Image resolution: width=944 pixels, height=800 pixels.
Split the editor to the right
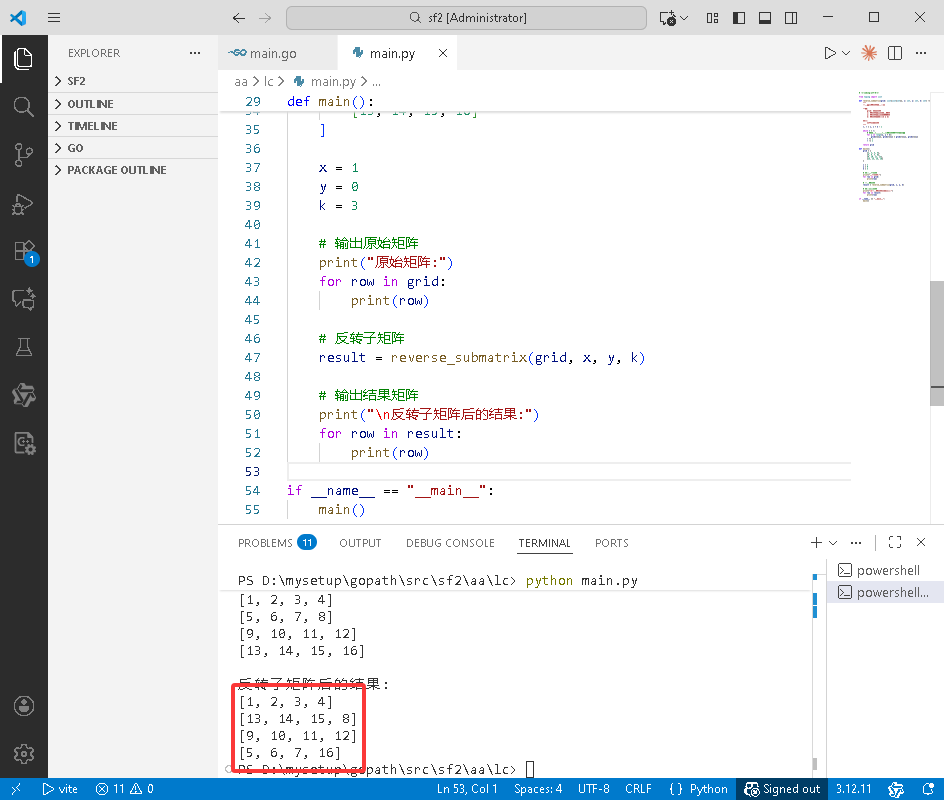[895, 53]
